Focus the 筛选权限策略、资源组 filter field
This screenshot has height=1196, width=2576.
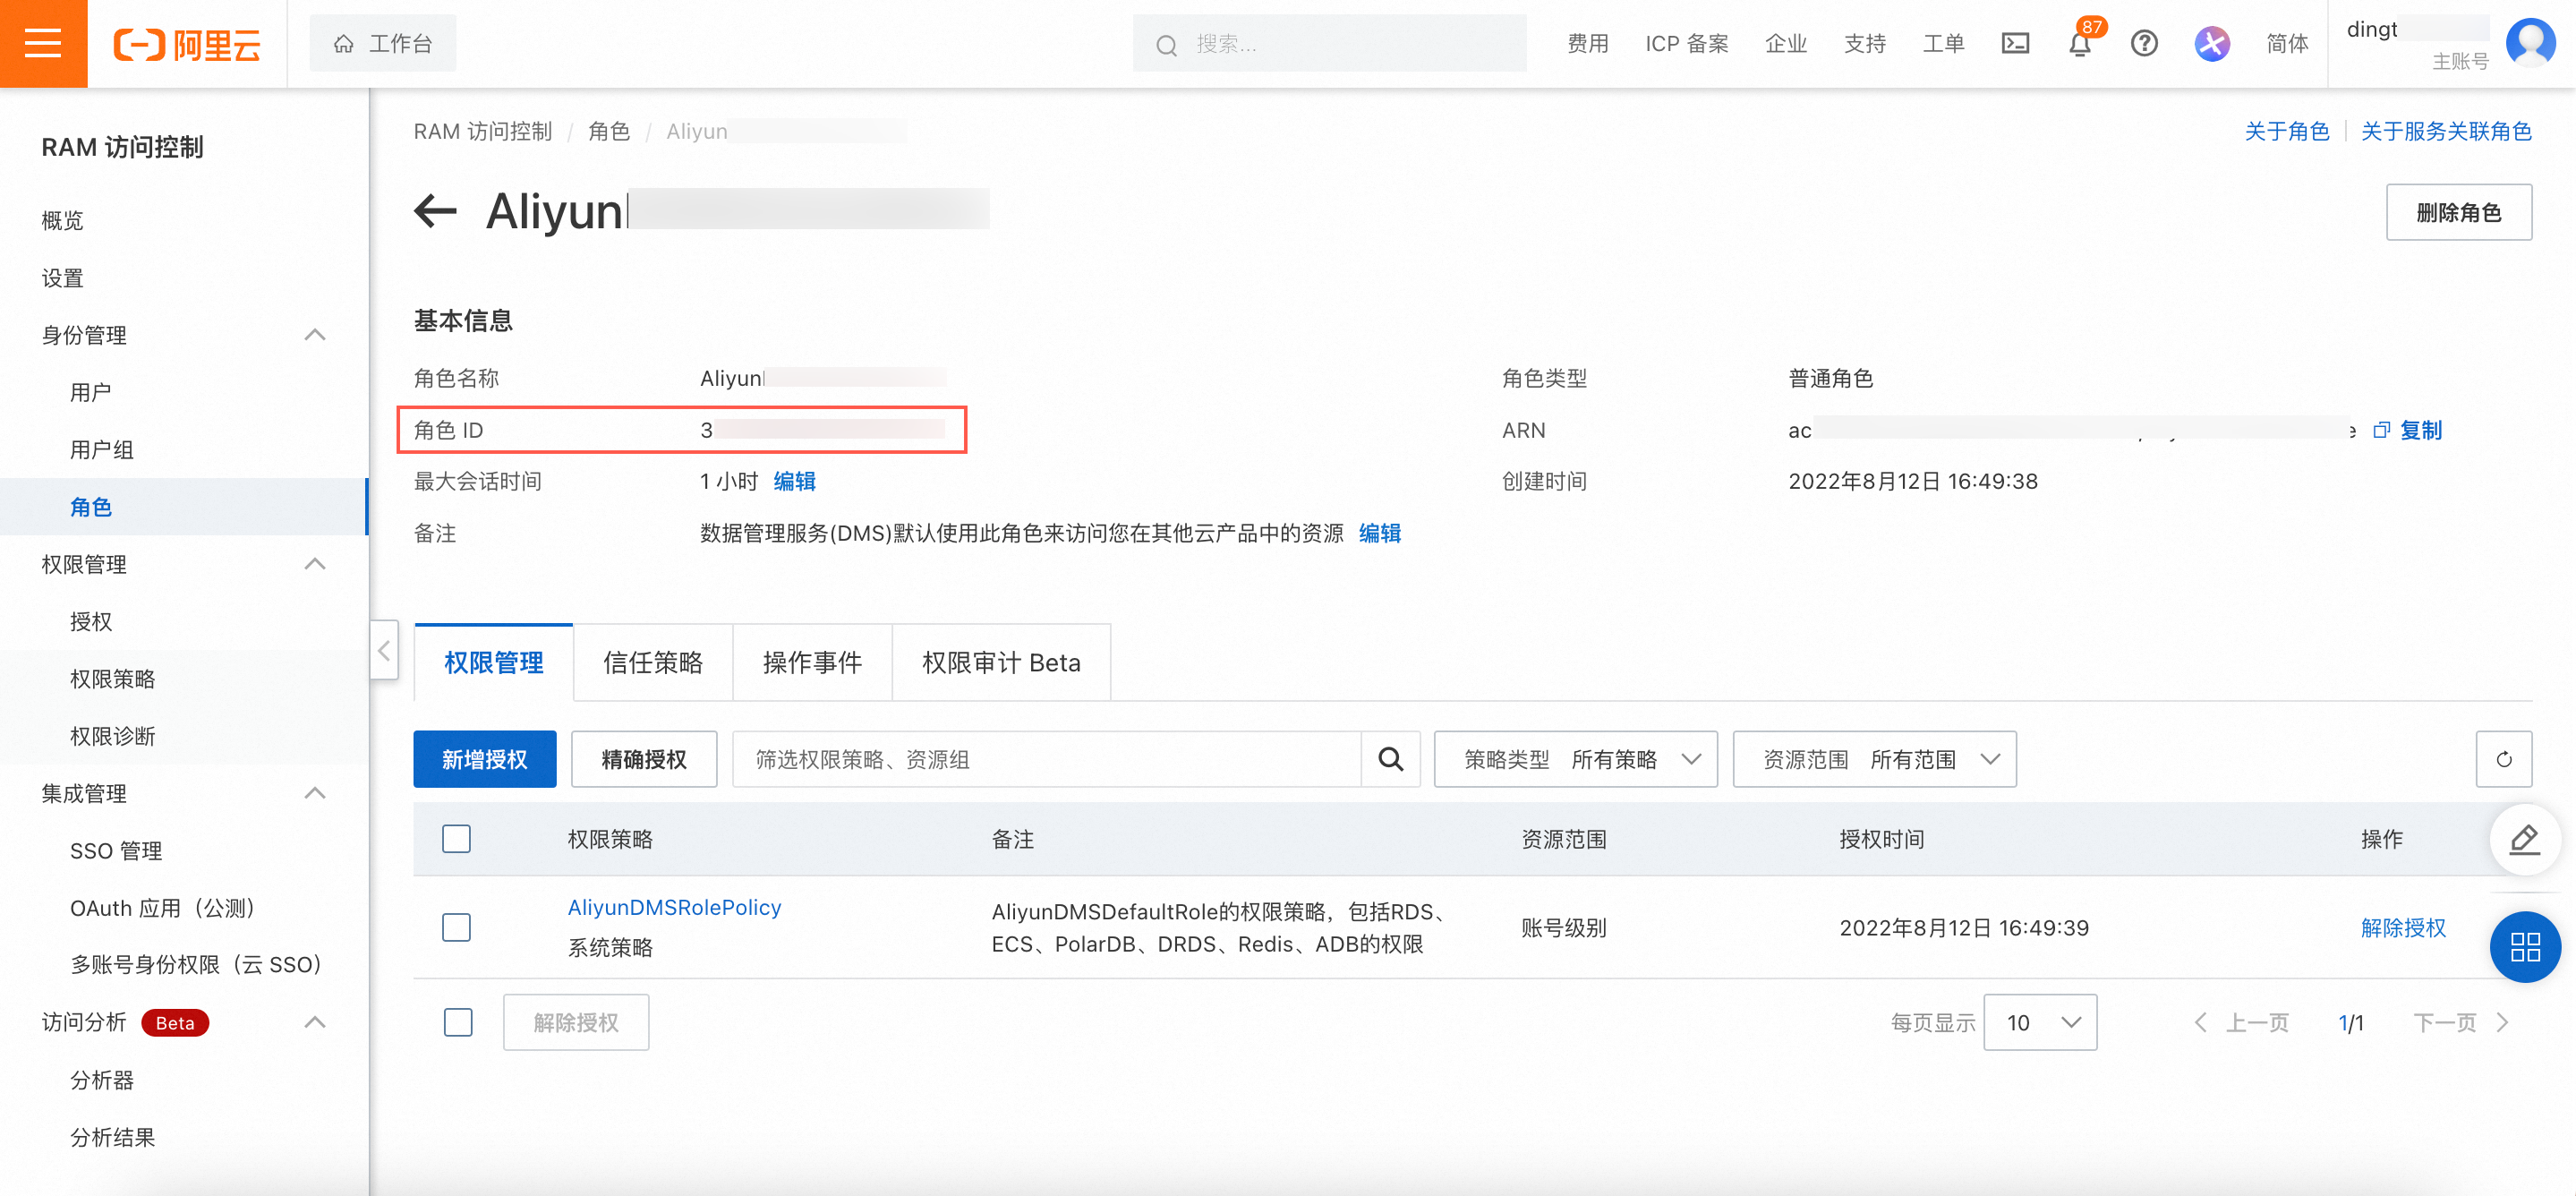(1046, 759)
